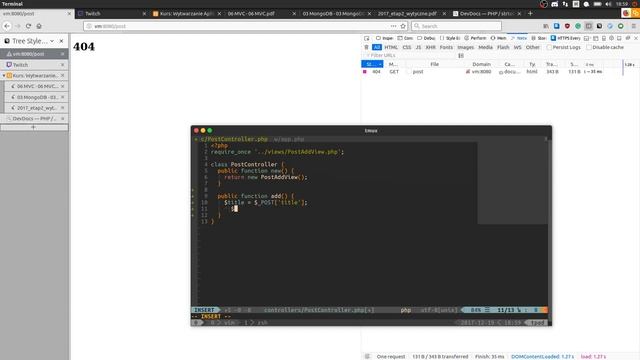Open the volume control in system tray
Viewport: 640px width, 360px height.
click(x=608, y=4)
